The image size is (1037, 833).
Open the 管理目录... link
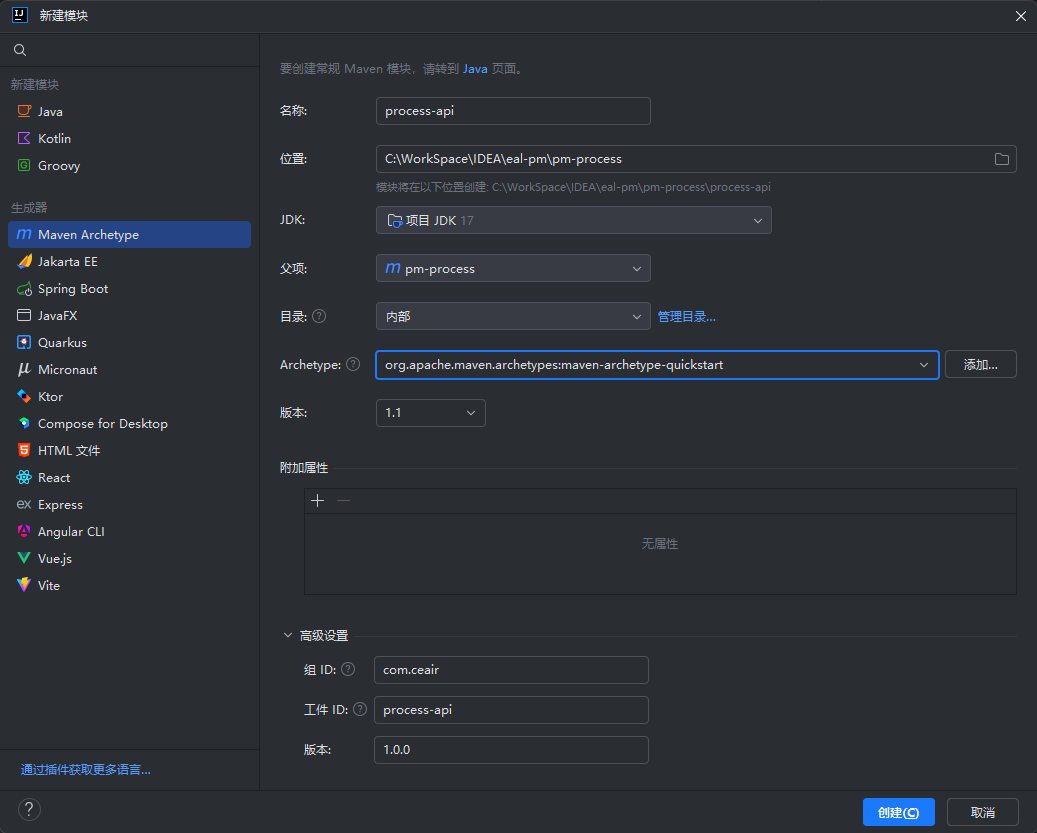[686, 317]
